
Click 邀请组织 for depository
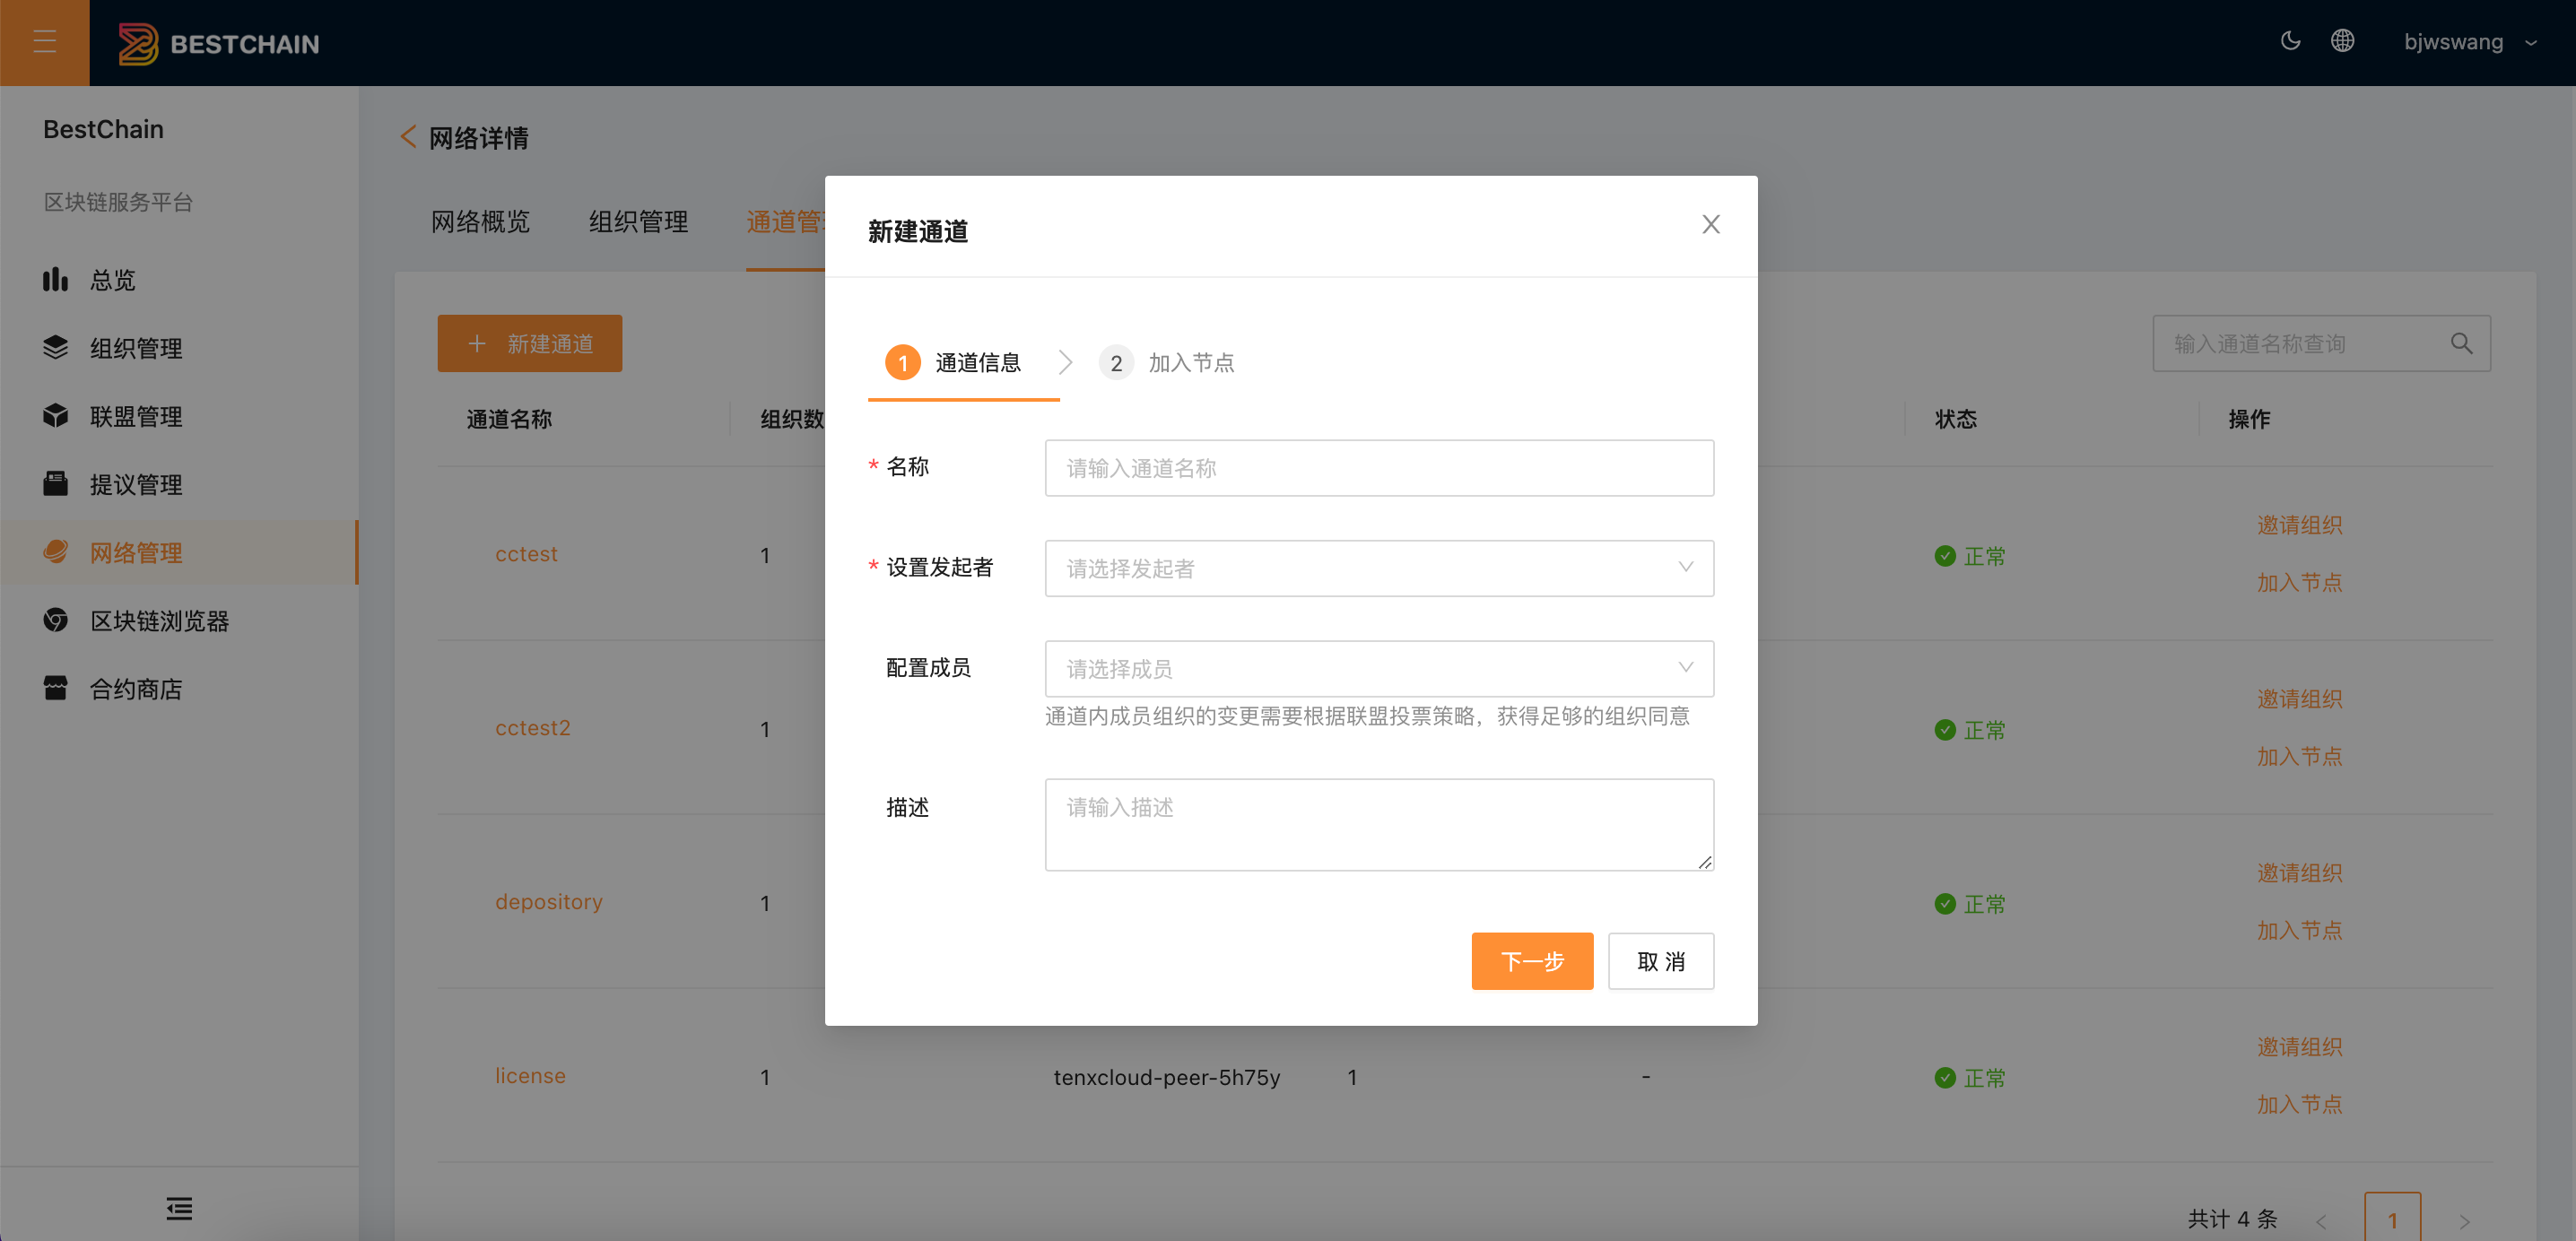(x=2299, y=873)
